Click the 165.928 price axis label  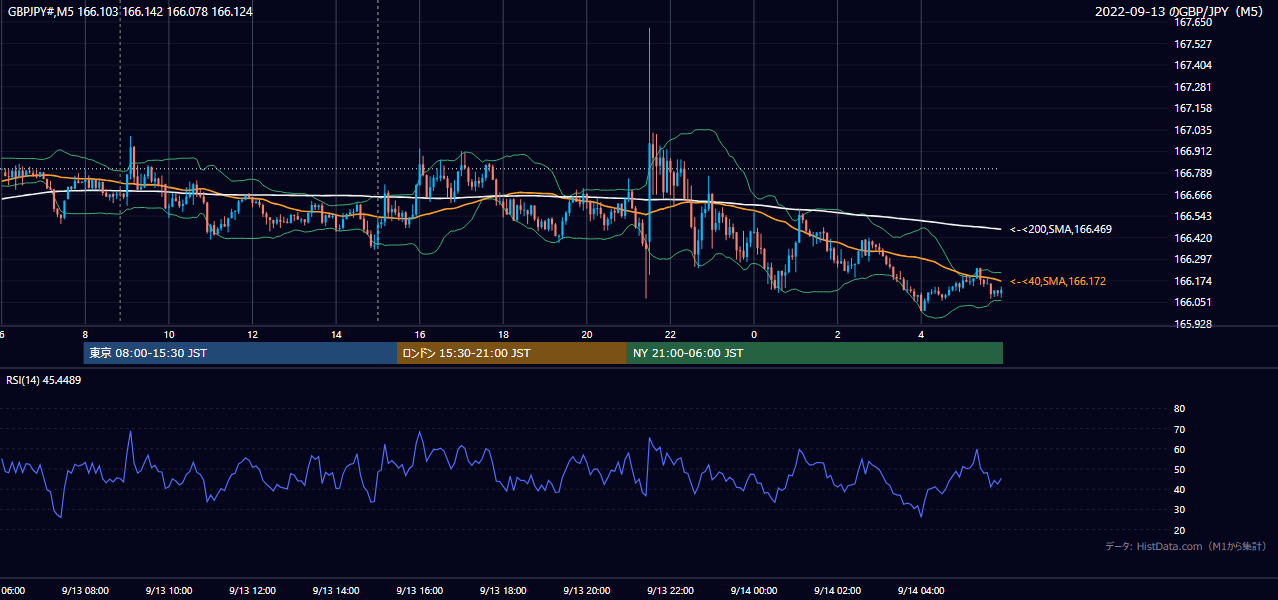tap(1192, 324)
